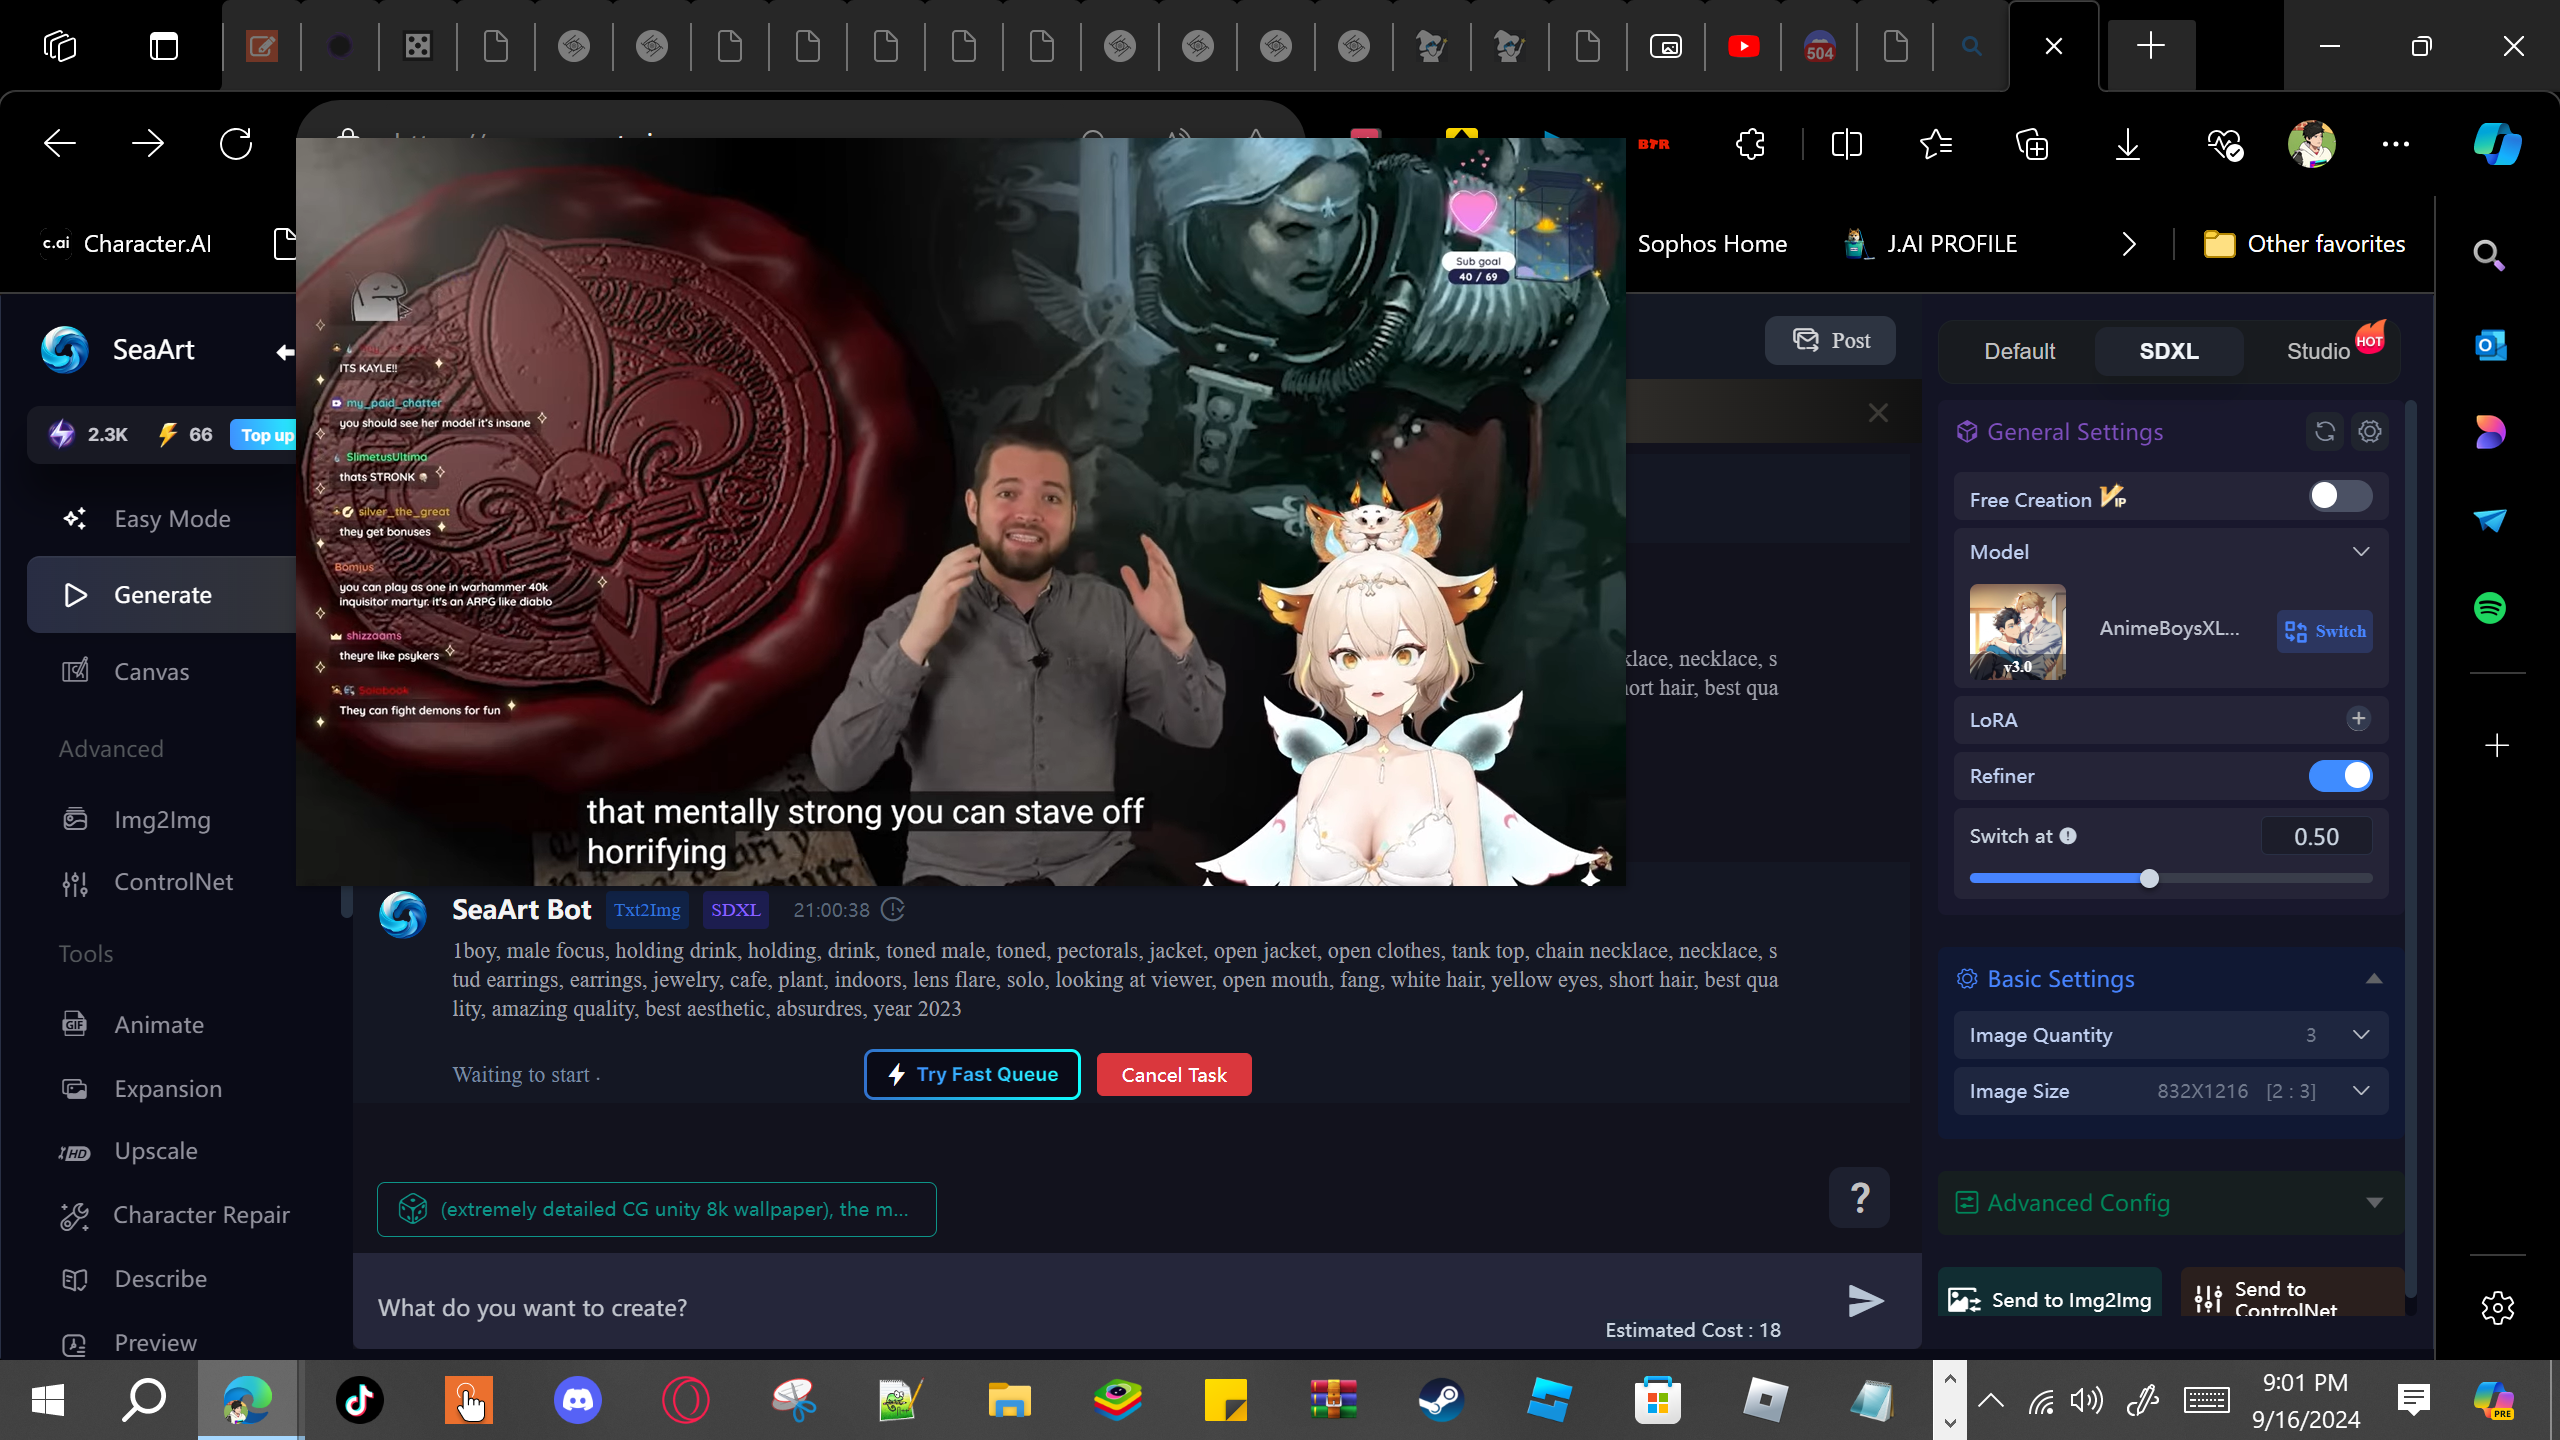Click the Post button
The image size is (2560, 1440).
[x=1830, y=341]
